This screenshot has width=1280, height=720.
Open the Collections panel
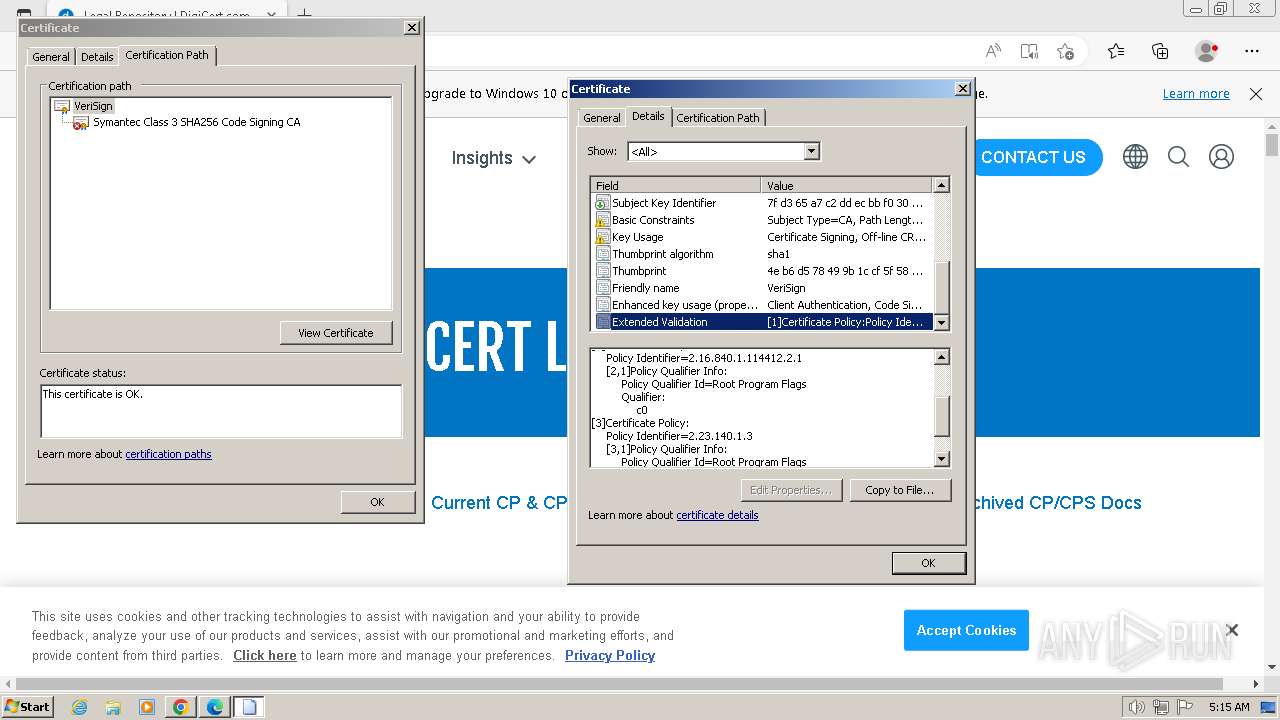click(x=1160, y=51)
